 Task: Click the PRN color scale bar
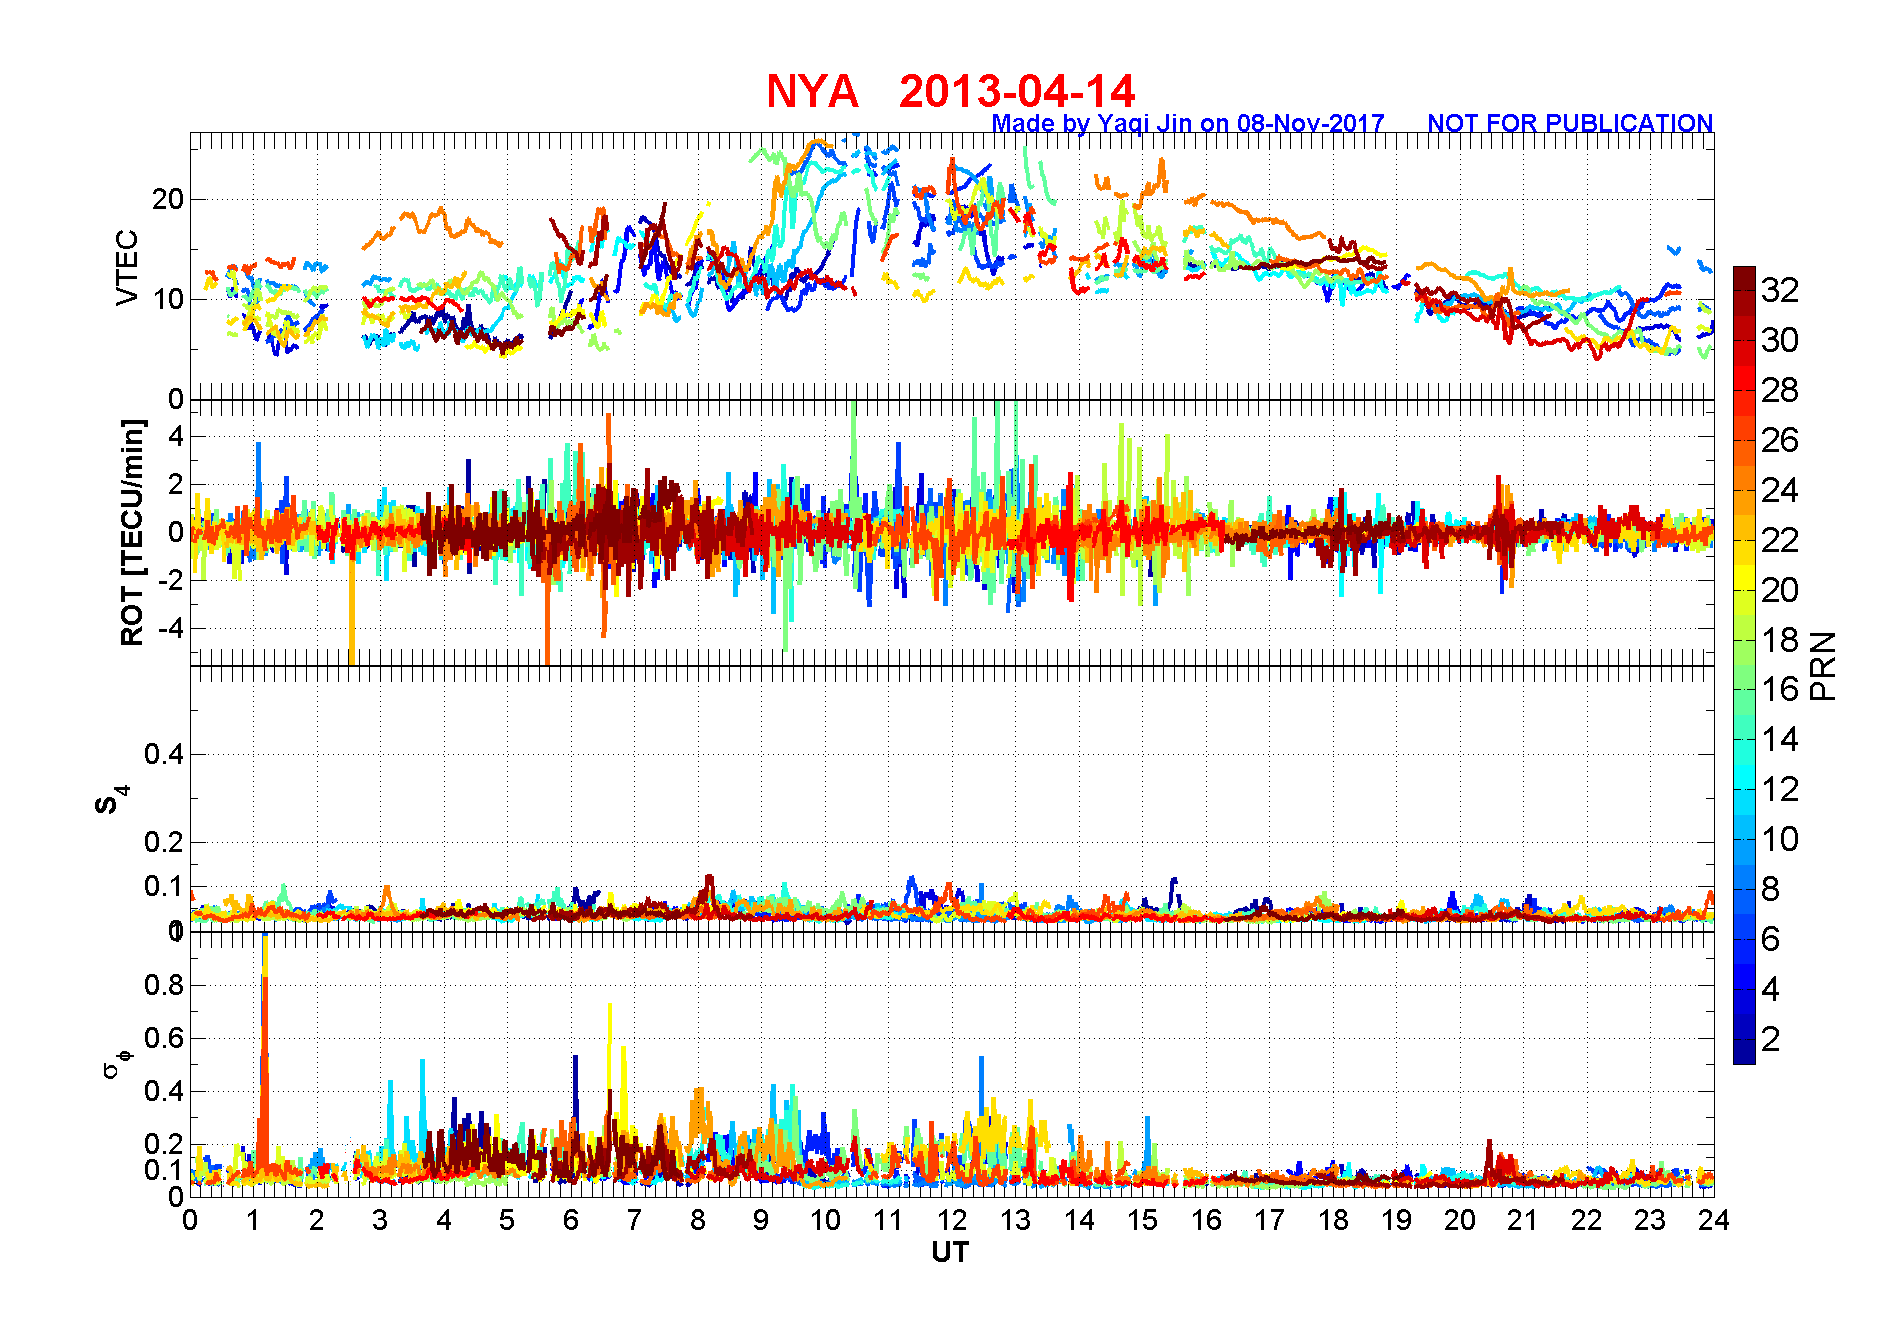coord(1744,665)
